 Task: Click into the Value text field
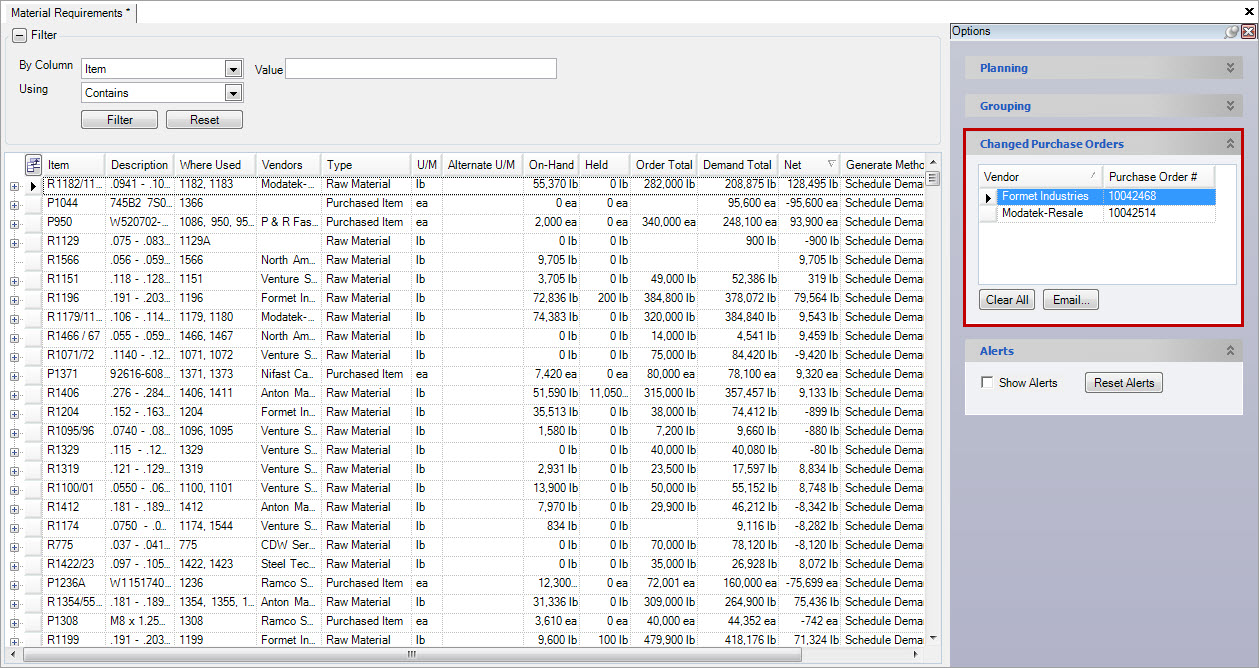(421, 69)
